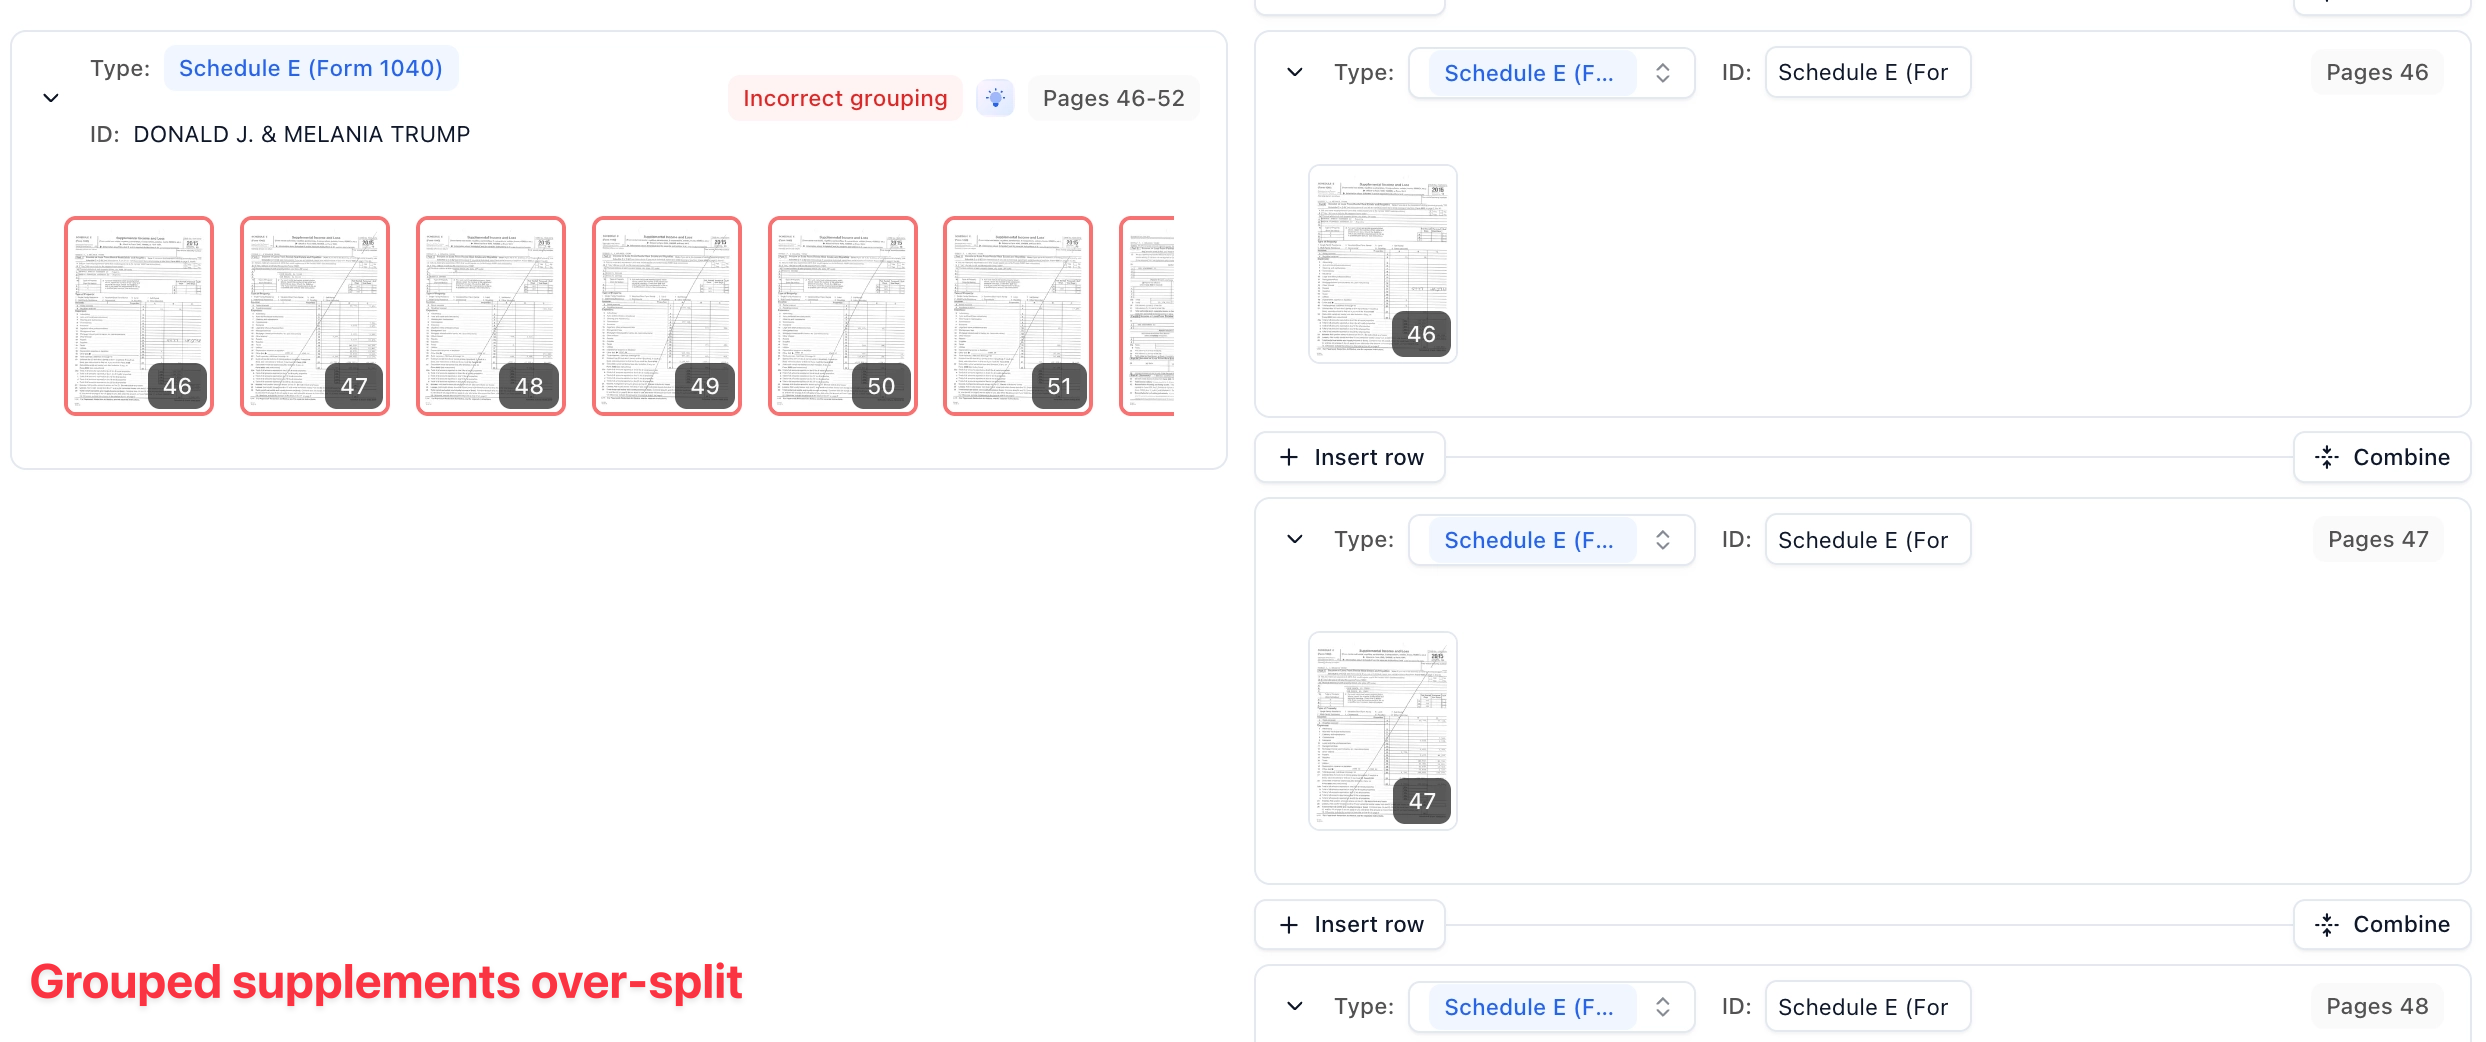Combine rows for Pages 47 and 48
Viewport: 2486px width, 1042px height.
pyautogui.click(x=2382, y=924)
